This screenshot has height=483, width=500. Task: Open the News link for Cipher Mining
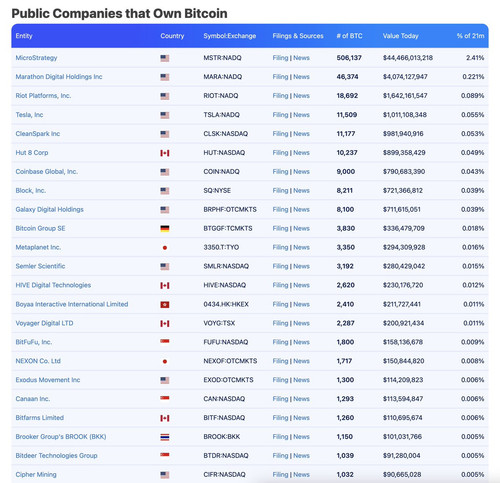point(301,475)
